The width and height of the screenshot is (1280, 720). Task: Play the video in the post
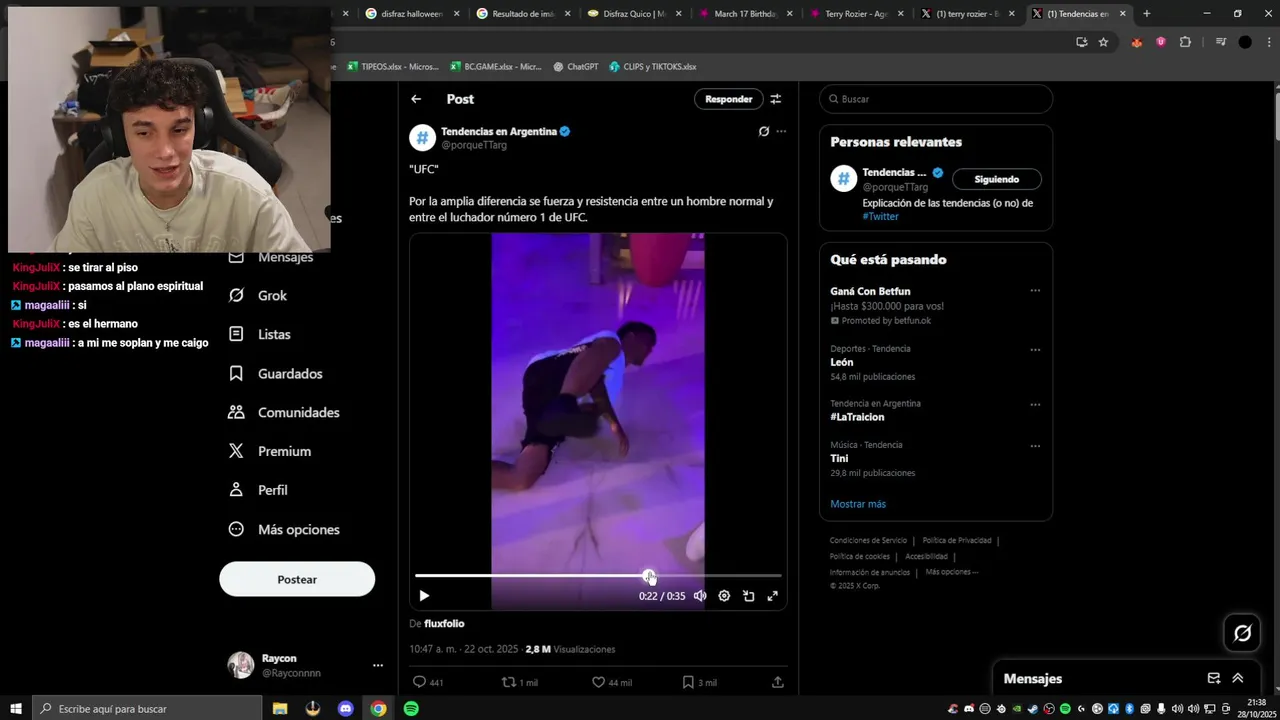[x=424, y=596]
